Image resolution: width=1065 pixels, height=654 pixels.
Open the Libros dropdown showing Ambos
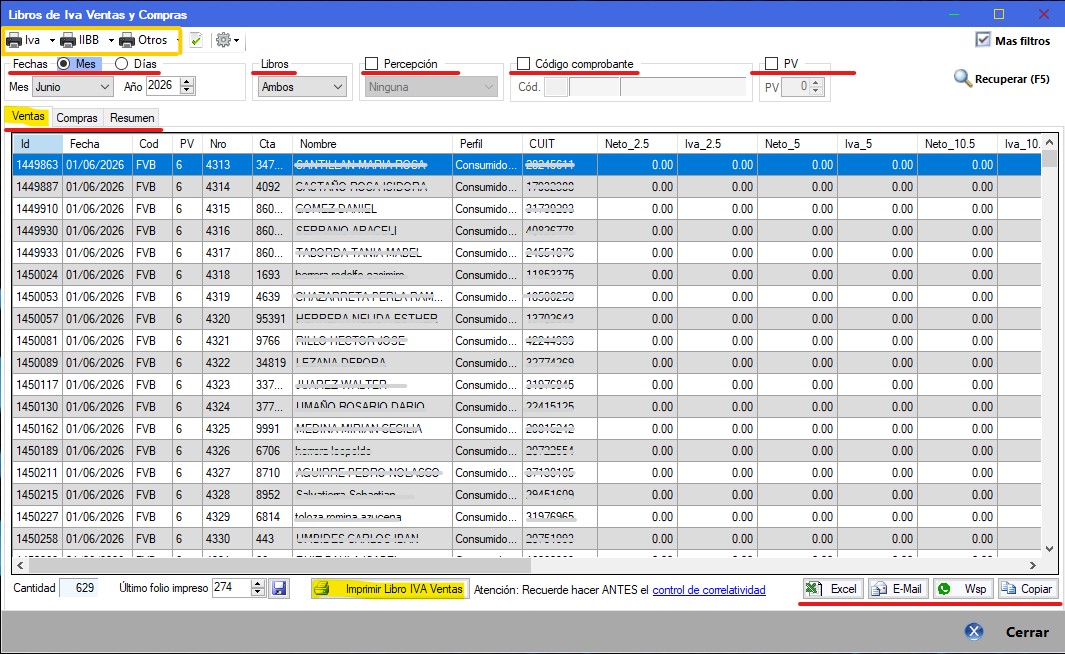(302, 87)
